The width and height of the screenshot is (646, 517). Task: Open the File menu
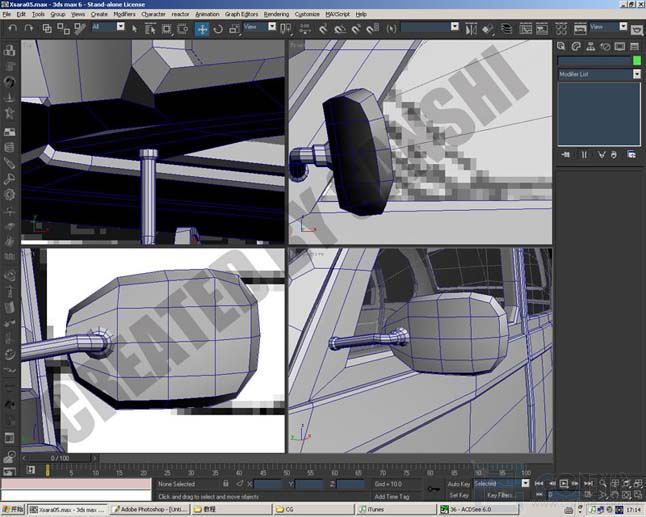tap(7, 14)
